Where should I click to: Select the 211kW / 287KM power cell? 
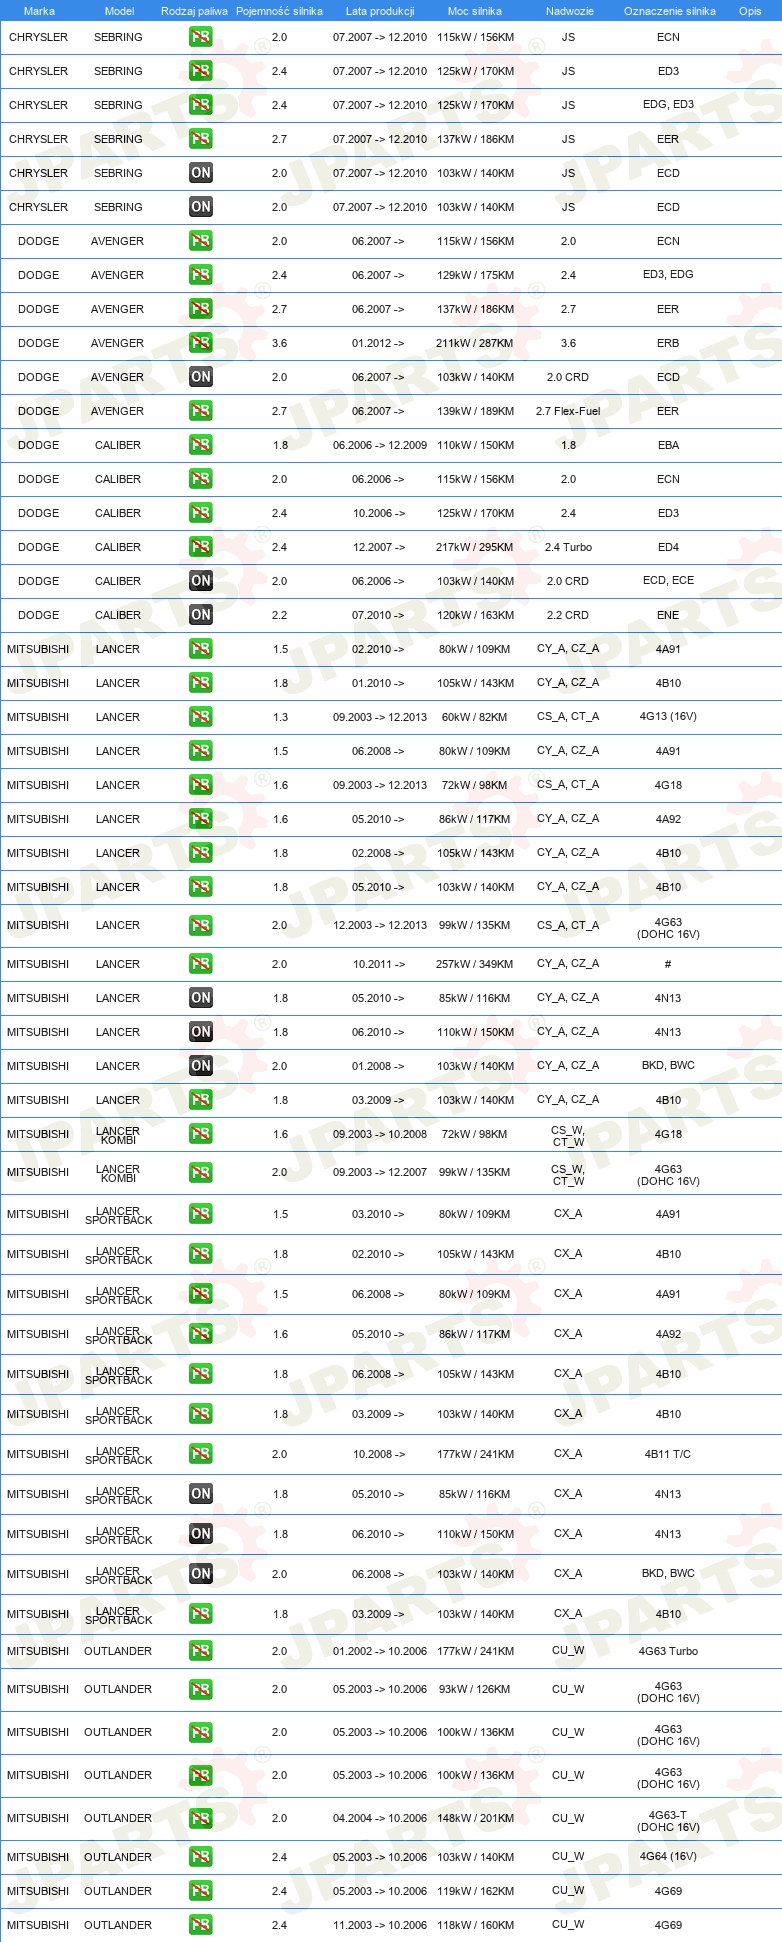pyautogui.click(x=475, y=343)
